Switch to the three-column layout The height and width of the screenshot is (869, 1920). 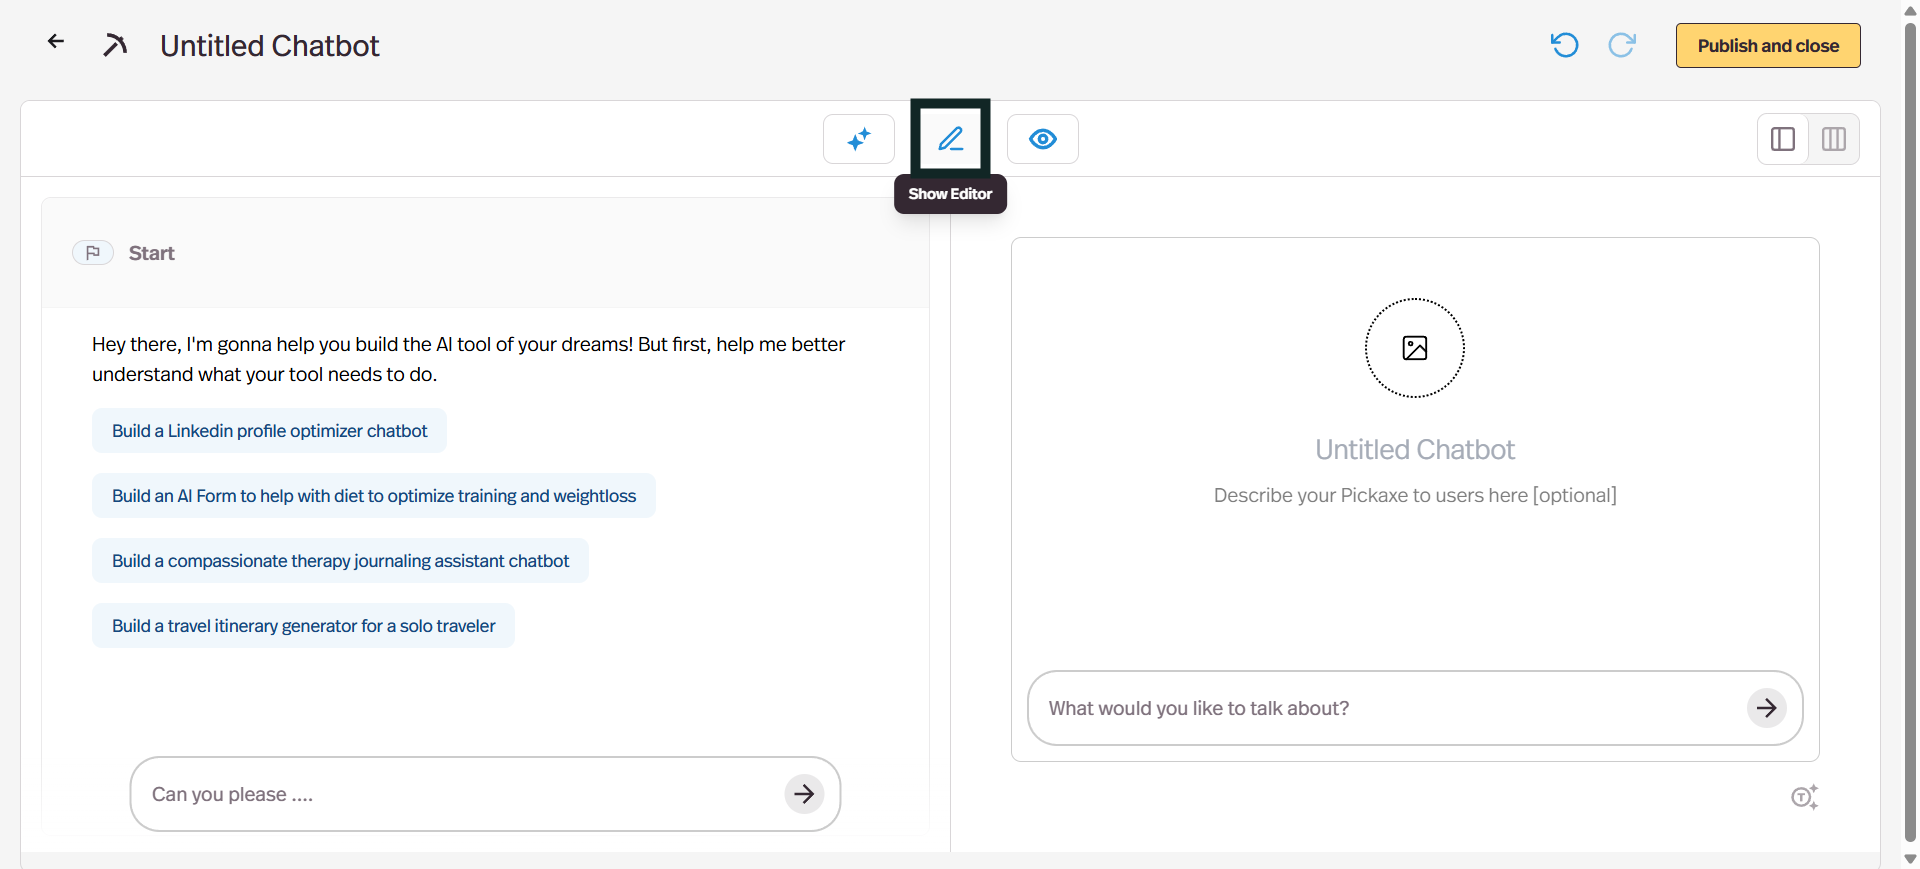1833,139
